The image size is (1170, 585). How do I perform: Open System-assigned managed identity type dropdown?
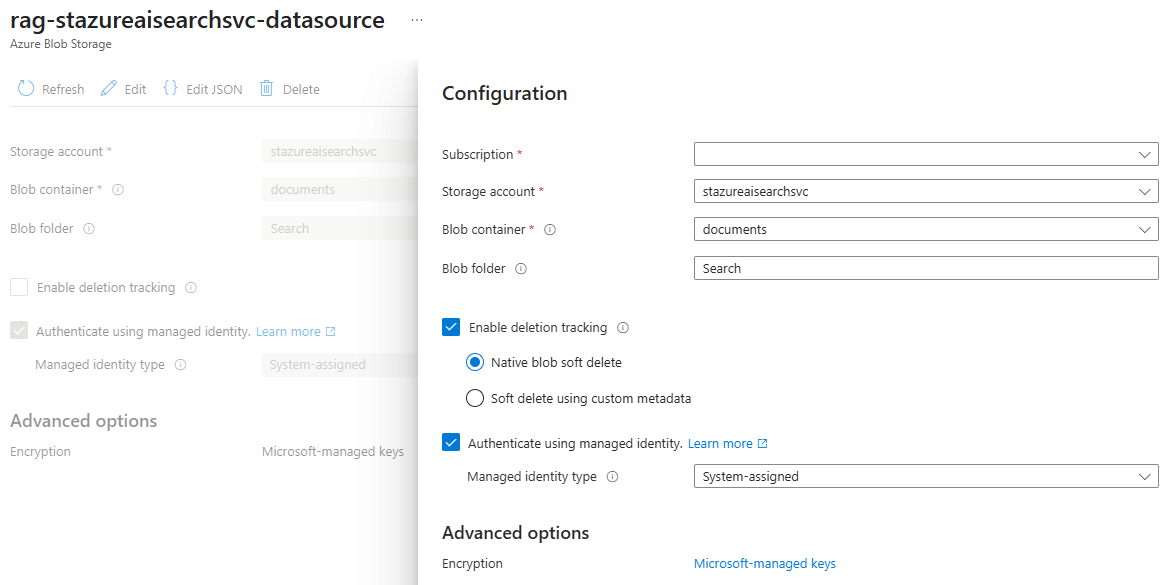[x=926, y=476]
